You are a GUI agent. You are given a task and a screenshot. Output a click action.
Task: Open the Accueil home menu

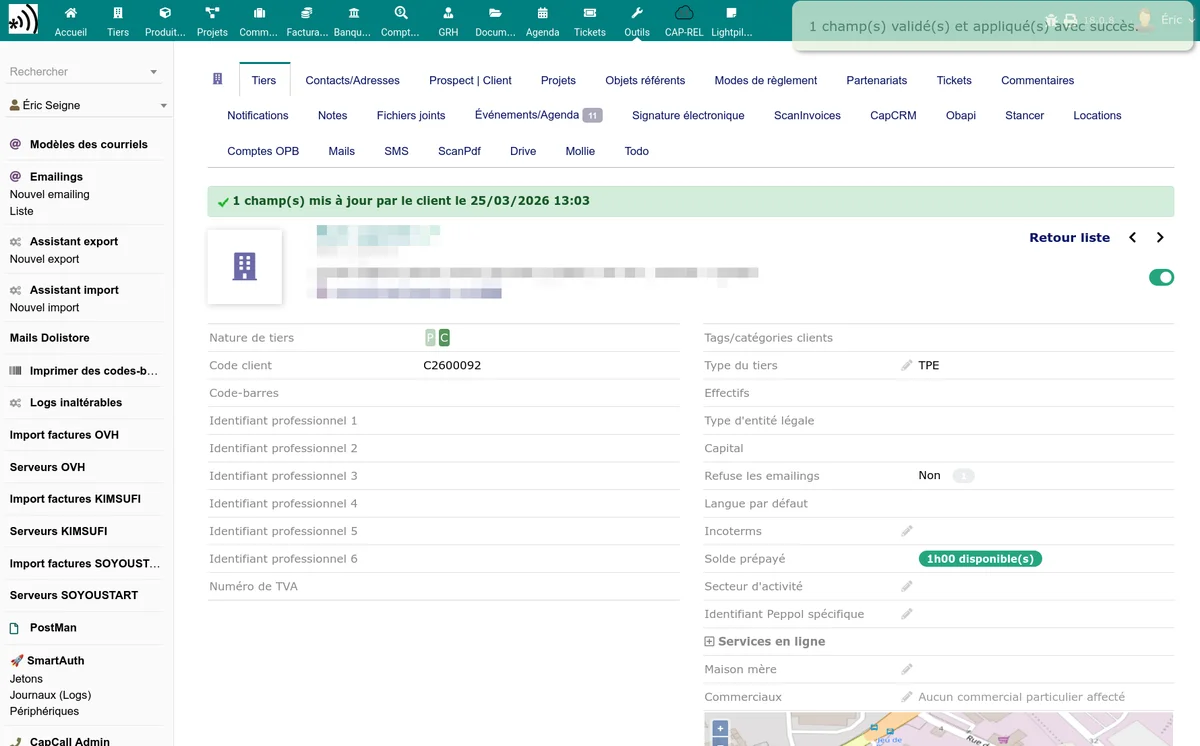tap(71, 21)
